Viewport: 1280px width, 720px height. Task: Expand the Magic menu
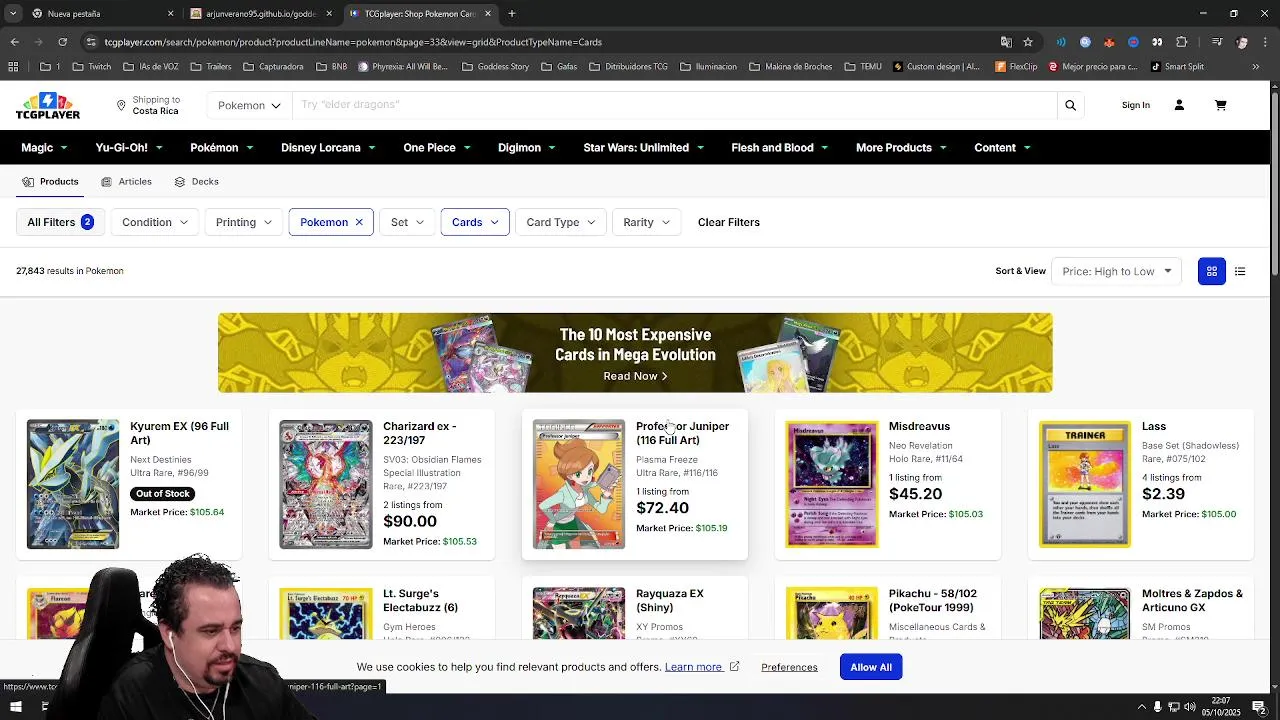(x=45, y=147)
